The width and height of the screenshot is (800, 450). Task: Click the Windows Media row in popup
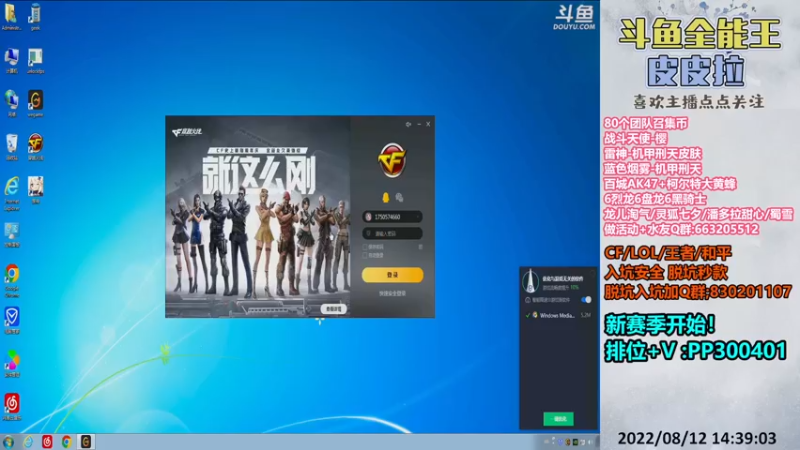(559, 315)
